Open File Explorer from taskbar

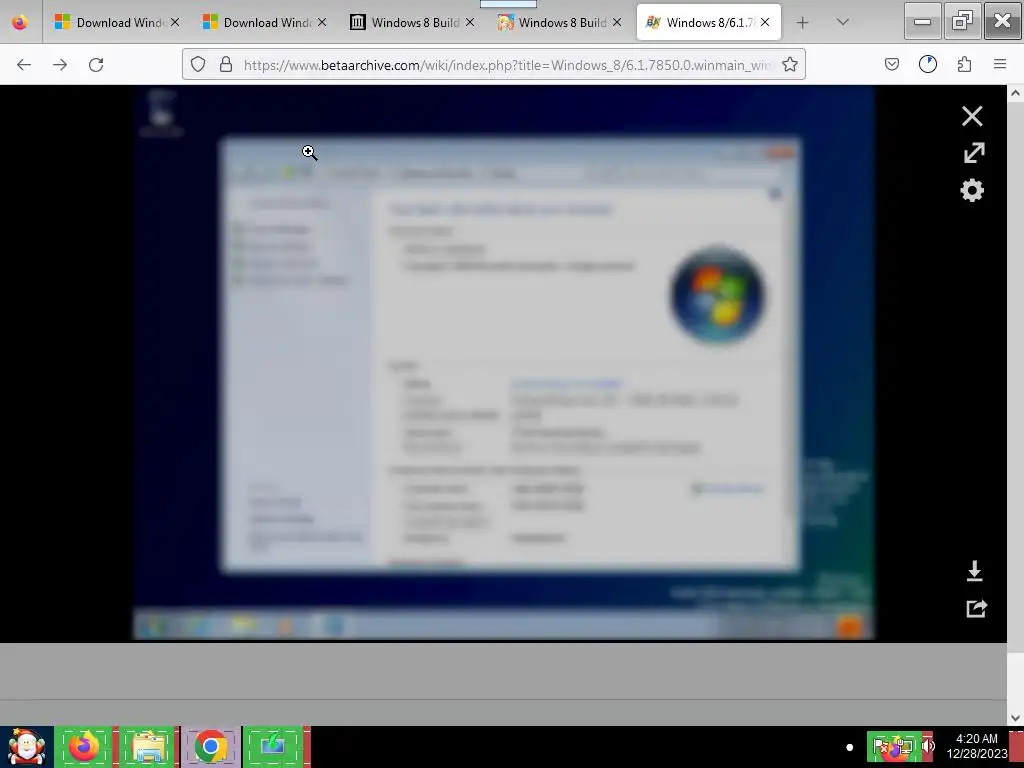[x=148, y=746]
